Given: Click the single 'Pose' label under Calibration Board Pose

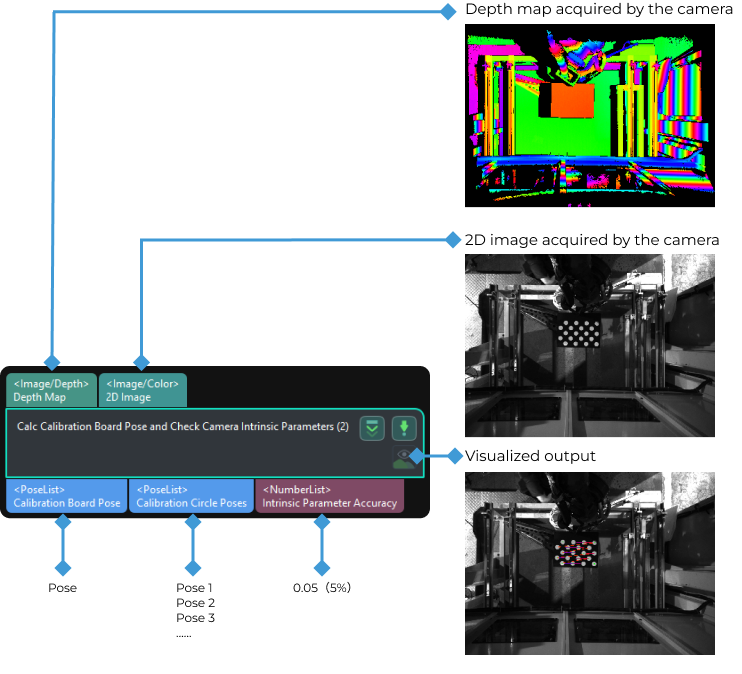Looking at the screenshot, I should [x=62, y=588].
